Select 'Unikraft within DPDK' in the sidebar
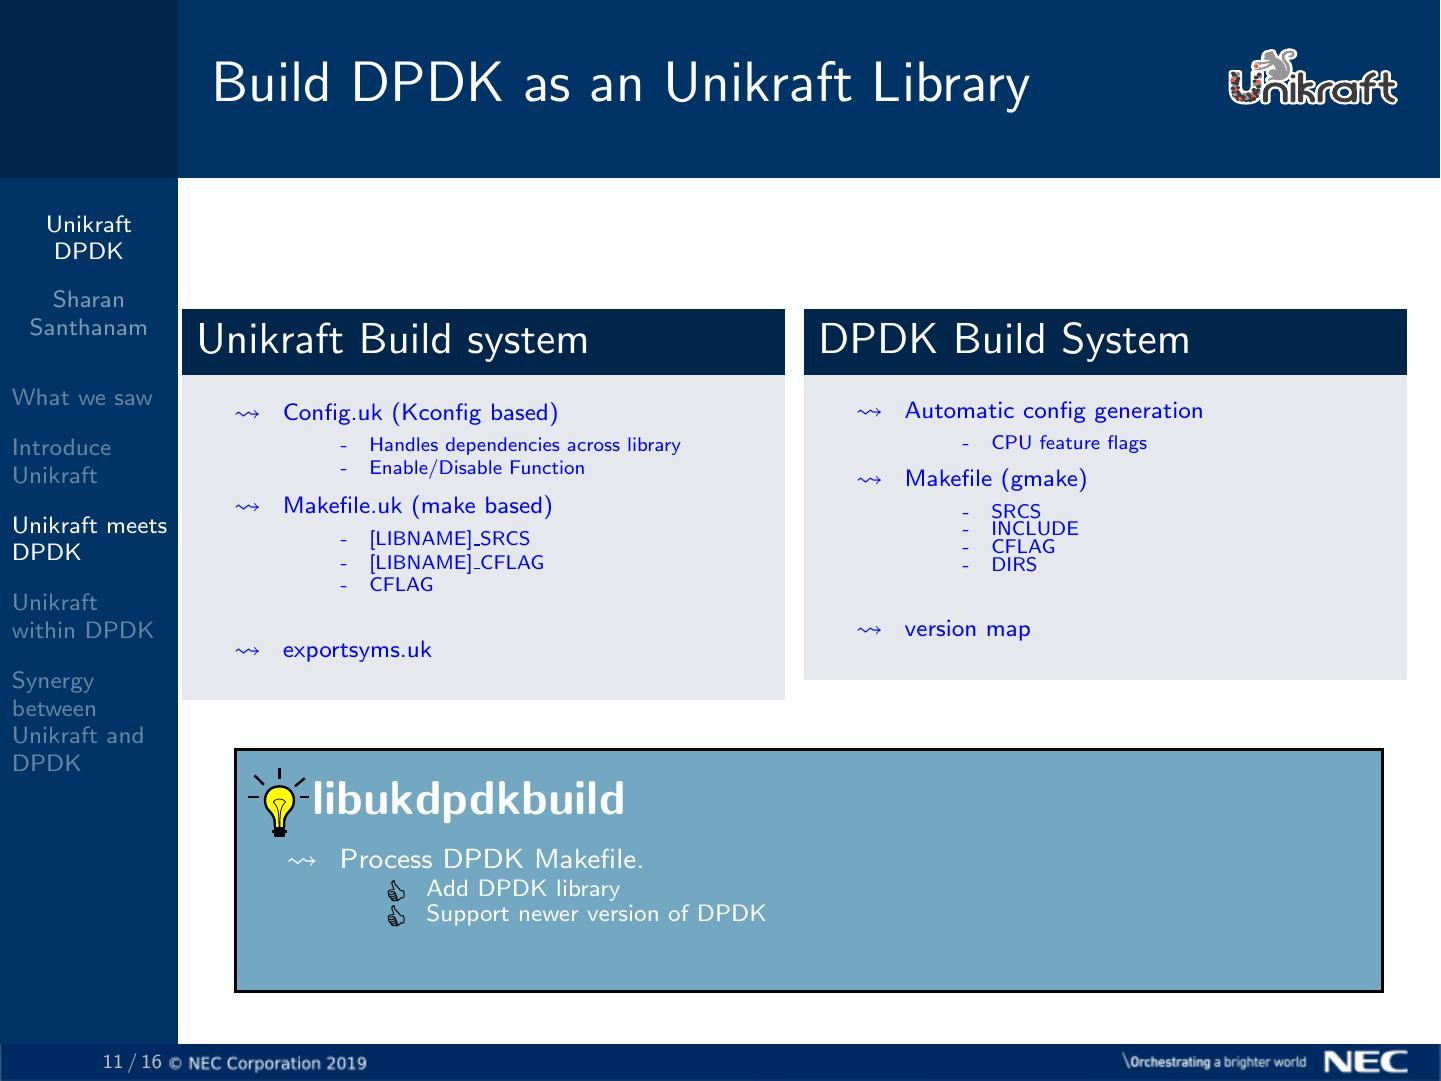The width and height of the screenshot is (1441, 1081). click(83, 616)
